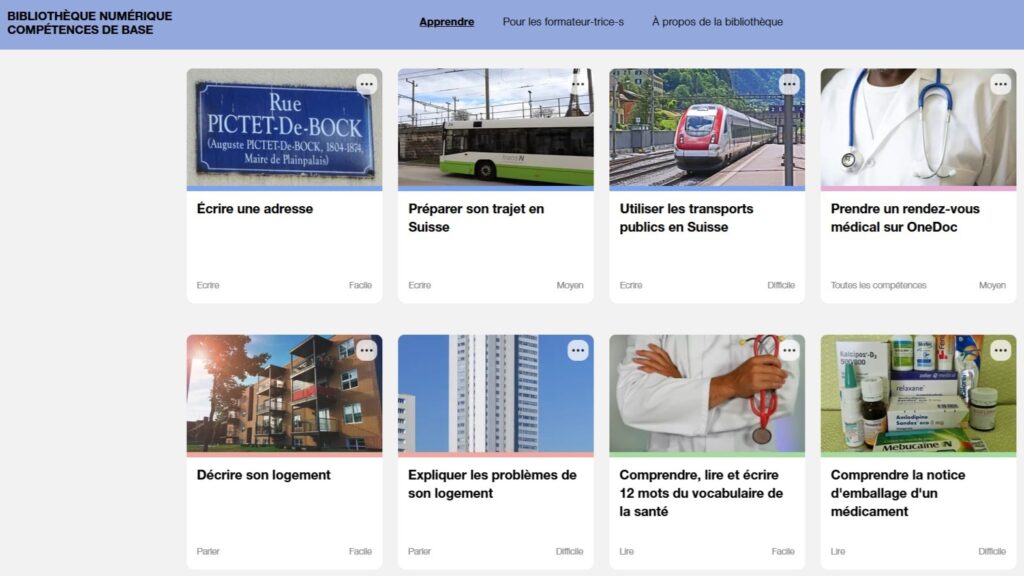The width and height of the screenshot is (1024, 576).
Task: Click the red train image thumbnail
Action: click(707, 127)
